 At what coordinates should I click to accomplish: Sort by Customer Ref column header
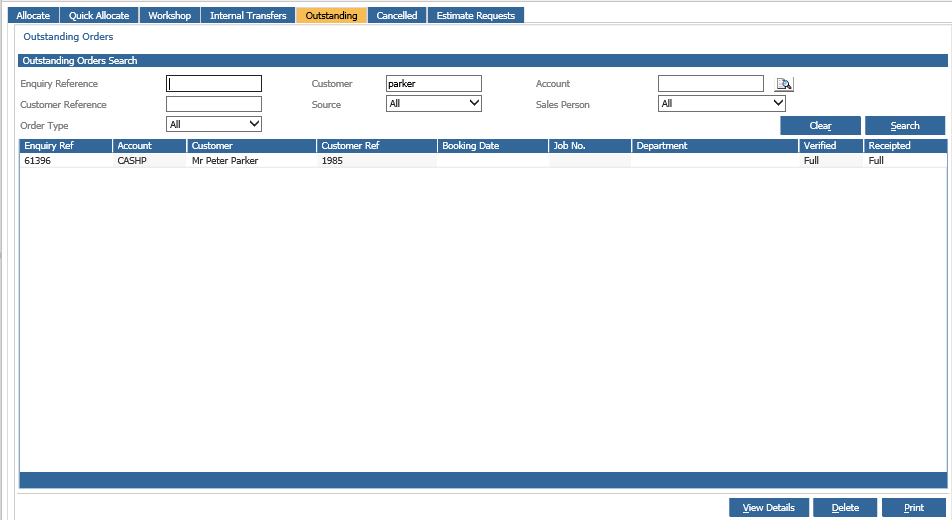[x=376, y=146]
